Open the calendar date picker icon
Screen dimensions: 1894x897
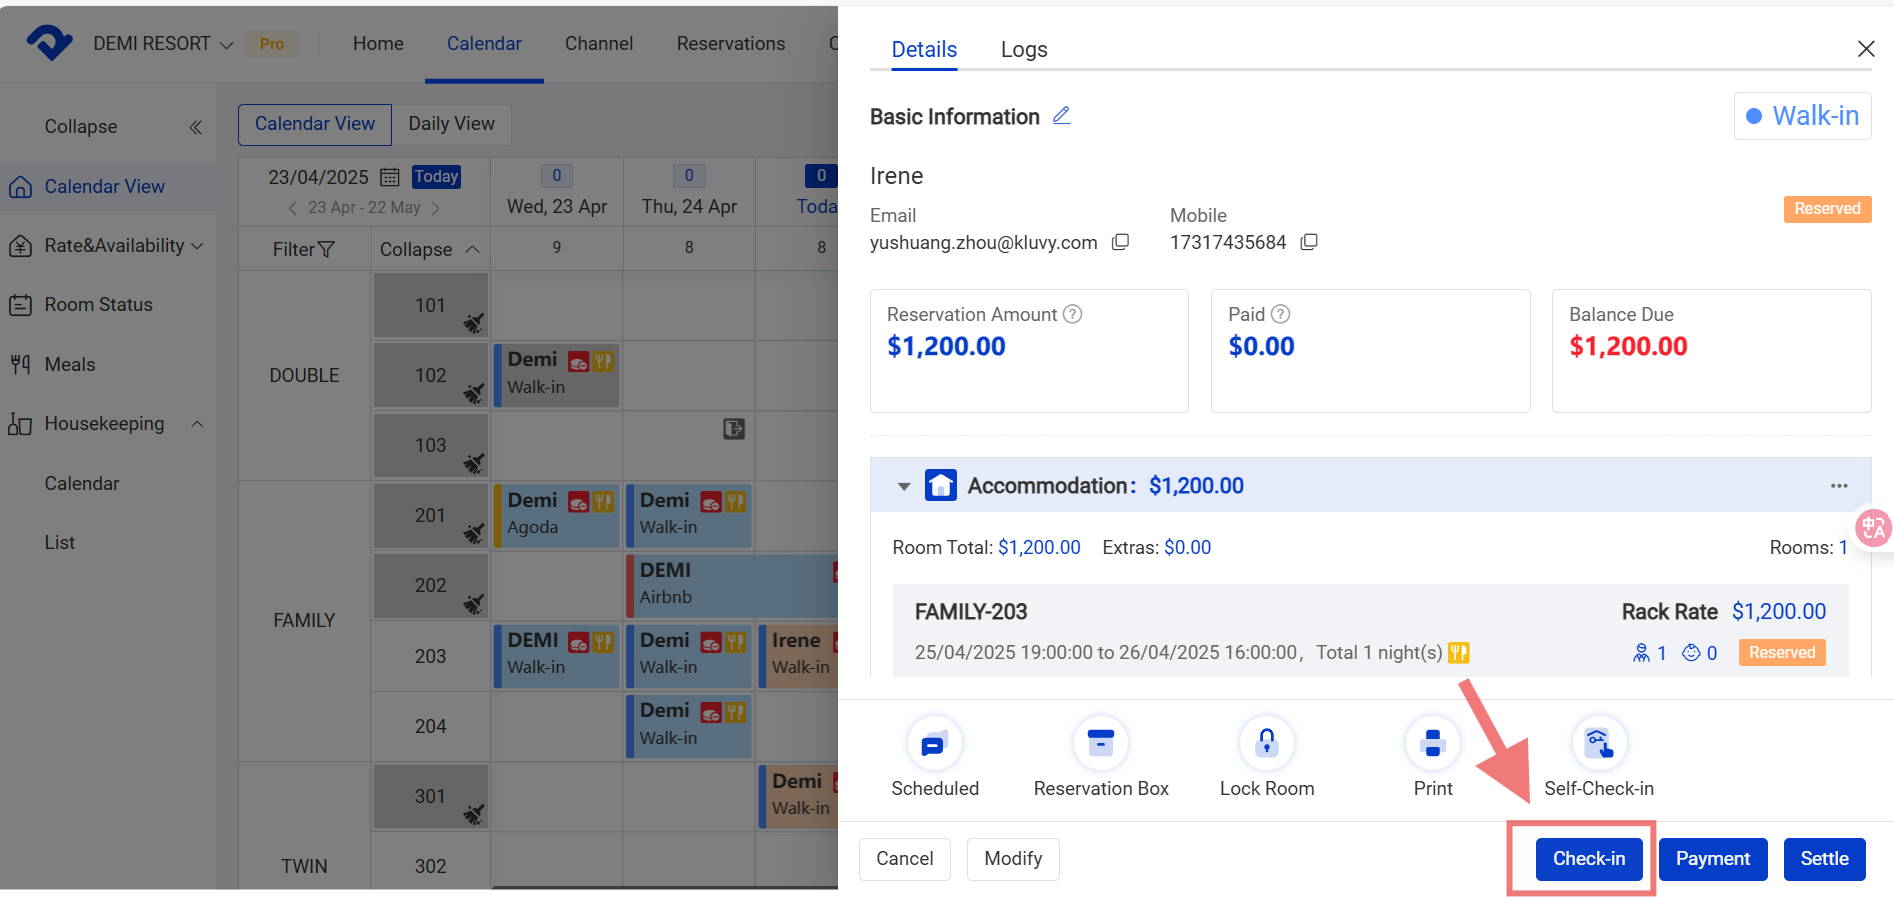(390, 177)
